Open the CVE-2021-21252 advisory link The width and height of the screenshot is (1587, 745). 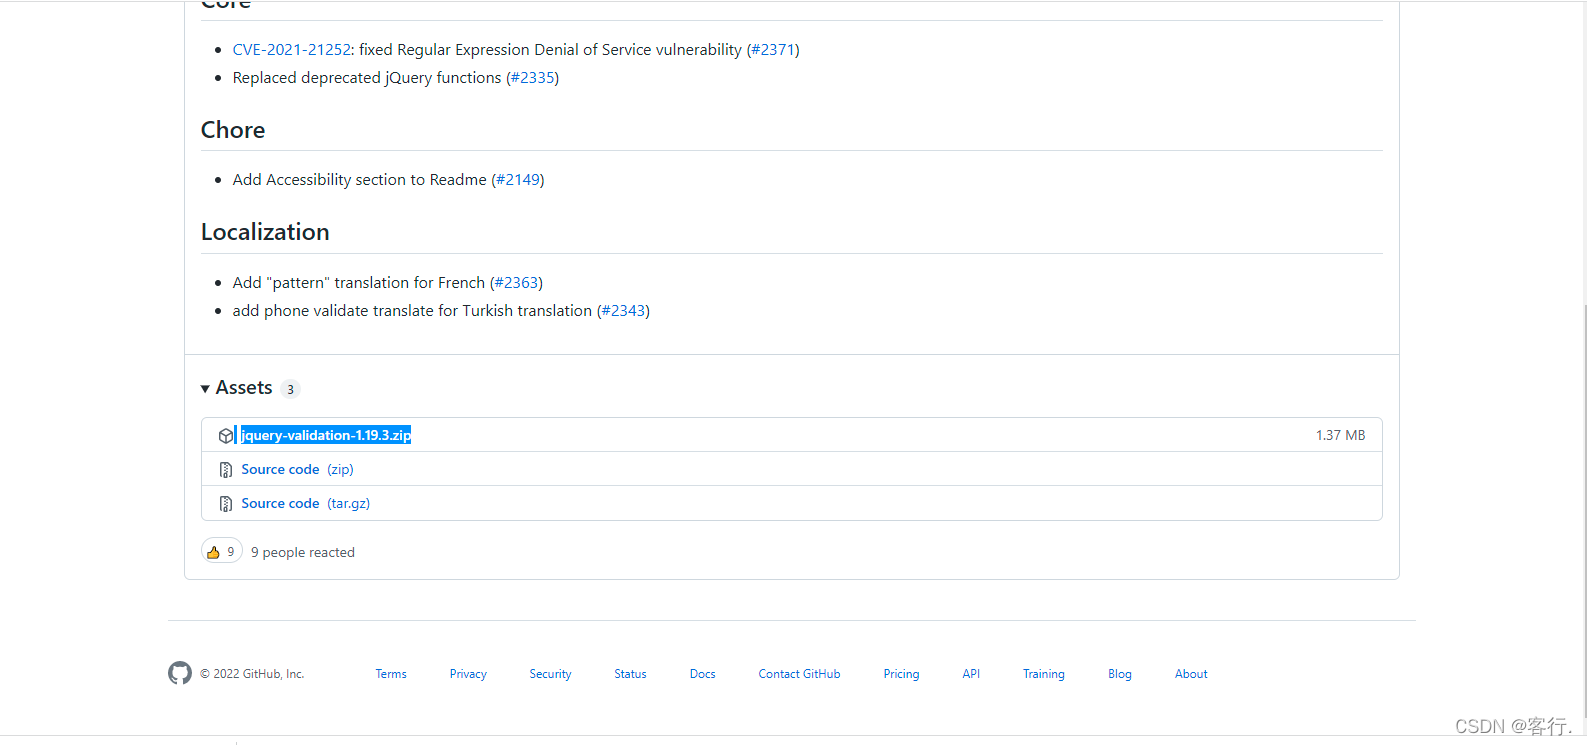click(x=292, y=50)
